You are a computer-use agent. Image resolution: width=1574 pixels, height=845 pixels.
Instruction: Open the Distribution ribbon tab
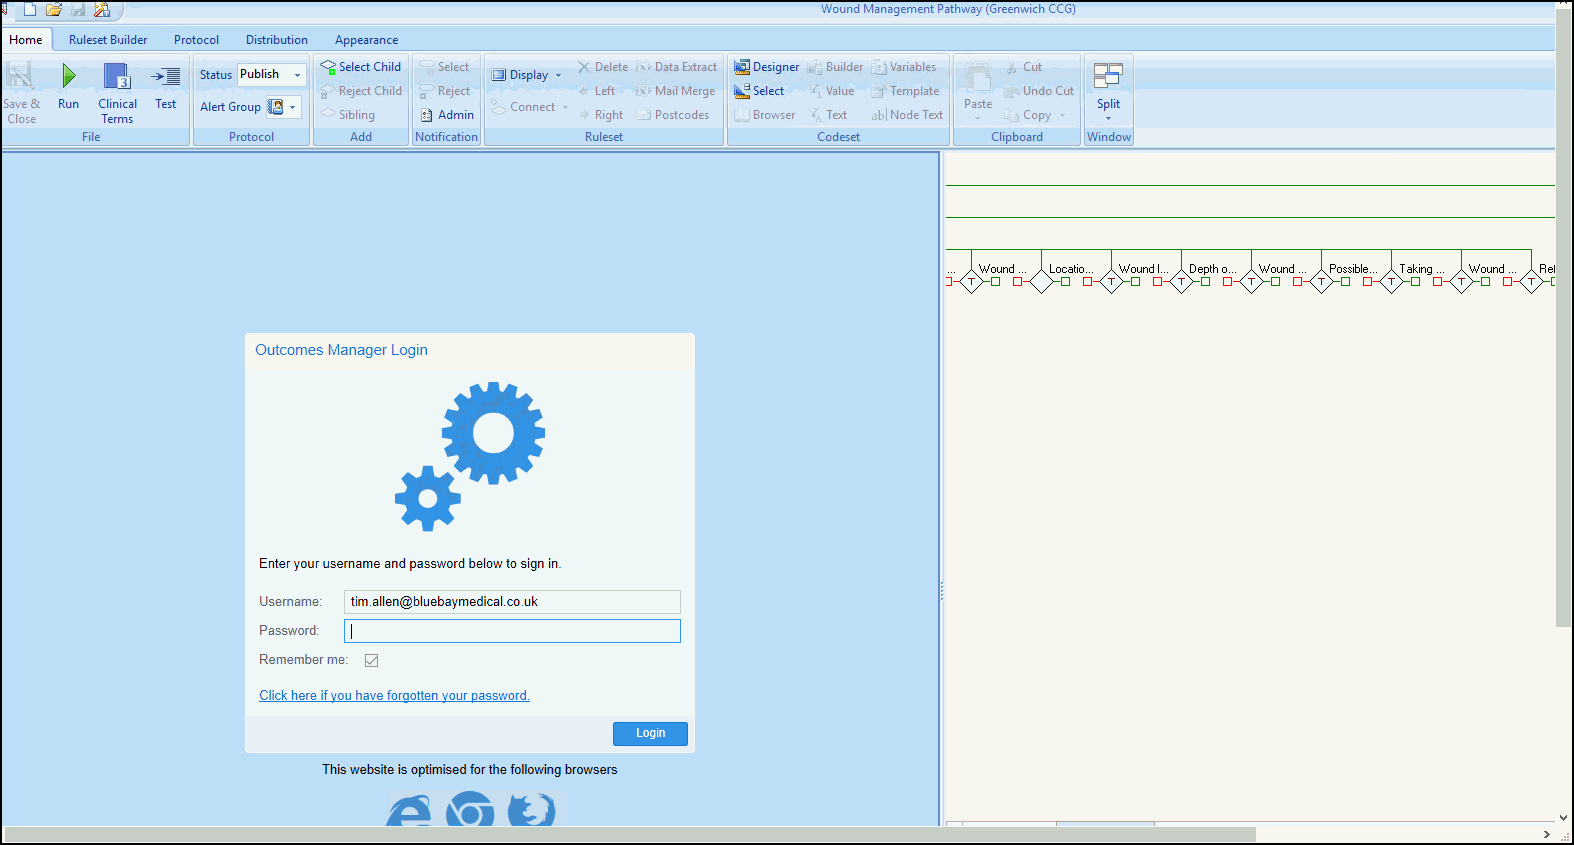(276, 40)
